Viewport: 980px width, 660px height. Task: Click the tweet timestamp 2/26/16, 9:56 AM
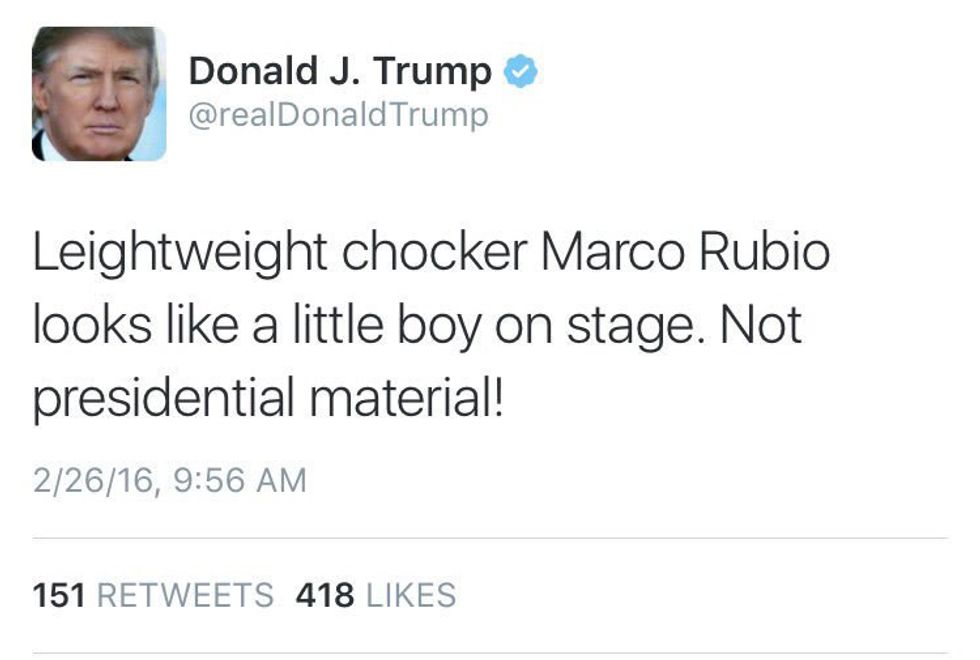(169, 480)
